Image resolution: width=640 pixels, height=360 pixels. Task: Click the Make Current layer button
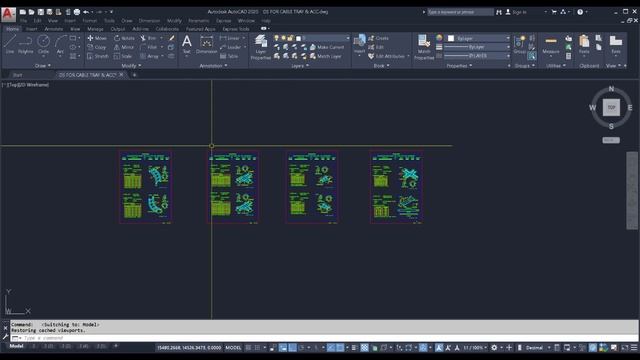pyautogui.click(x=327, y=47)
